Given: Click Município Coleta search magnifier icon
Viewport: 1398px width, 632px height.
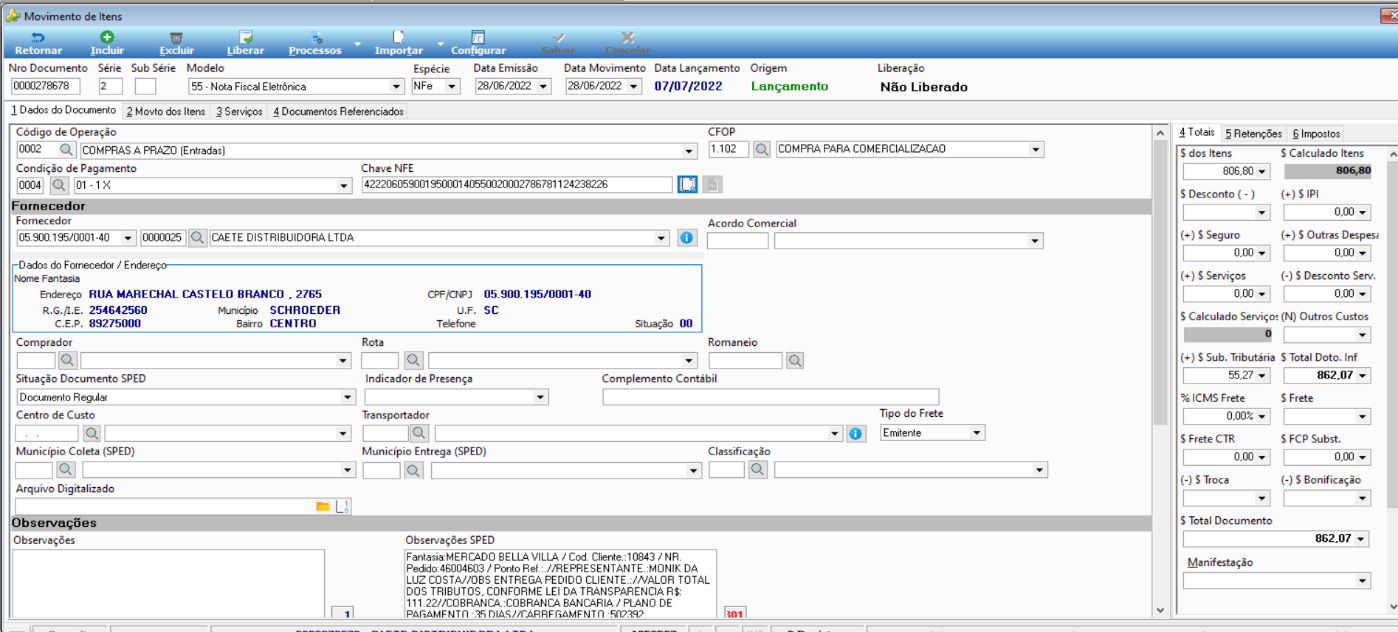Looking at the screenshot, I should coord(66,470).
